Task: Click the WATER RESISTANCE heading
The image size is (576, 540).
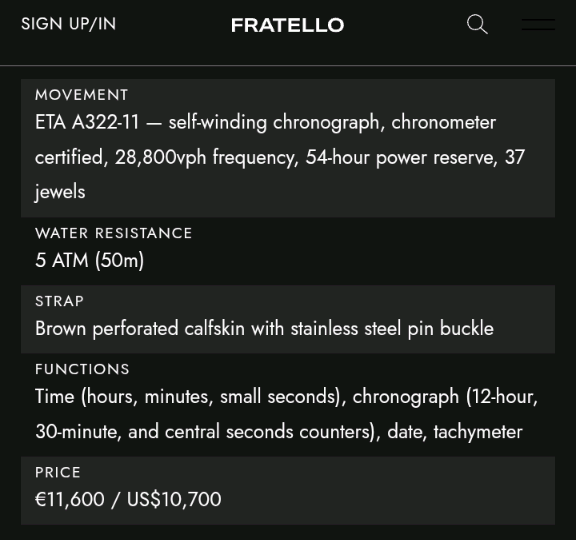Action: click(114, 233)
